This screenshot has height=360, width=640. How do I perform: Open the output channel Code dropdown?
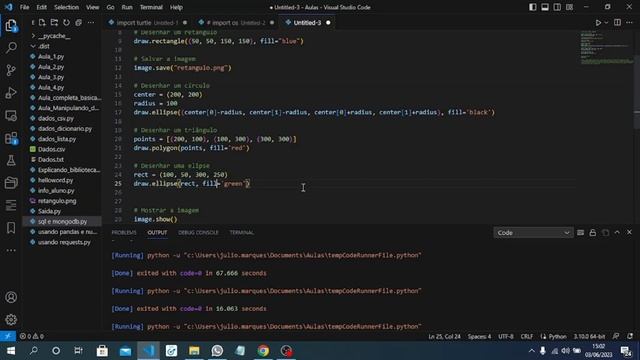click(x=533, y=233)
